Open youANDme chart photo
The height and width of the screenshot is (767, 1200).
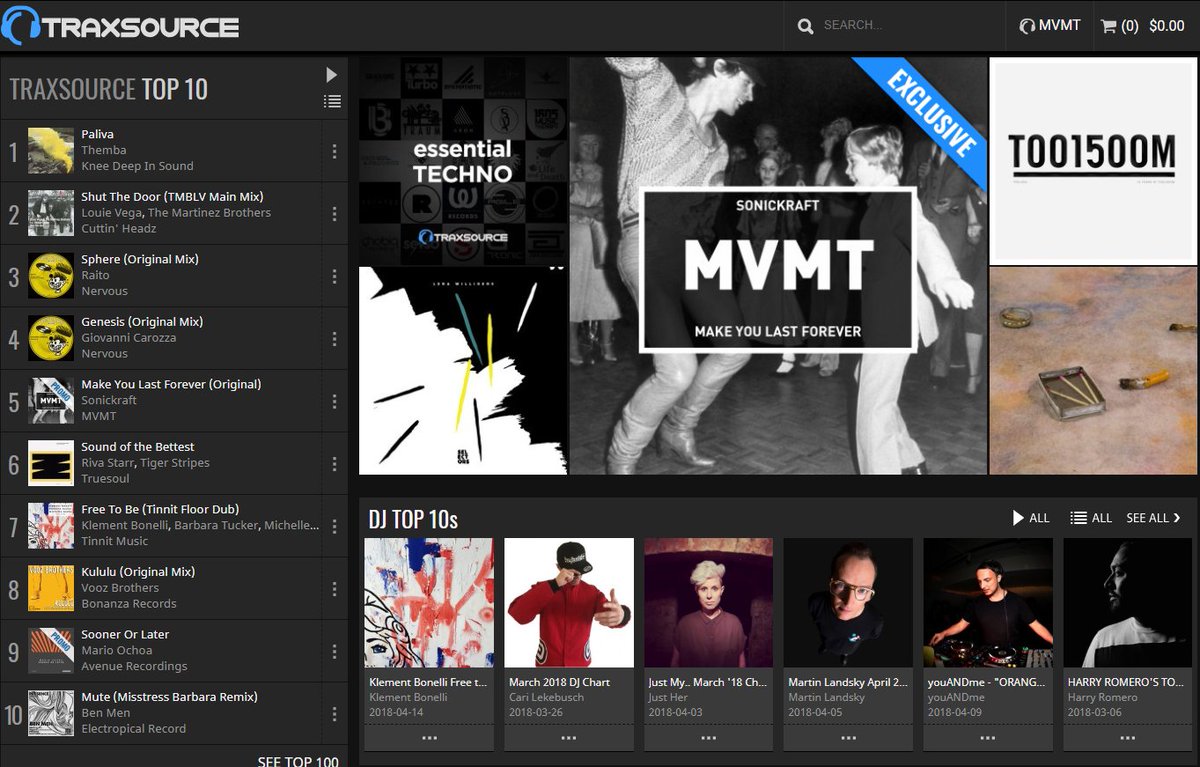(988, 603)
